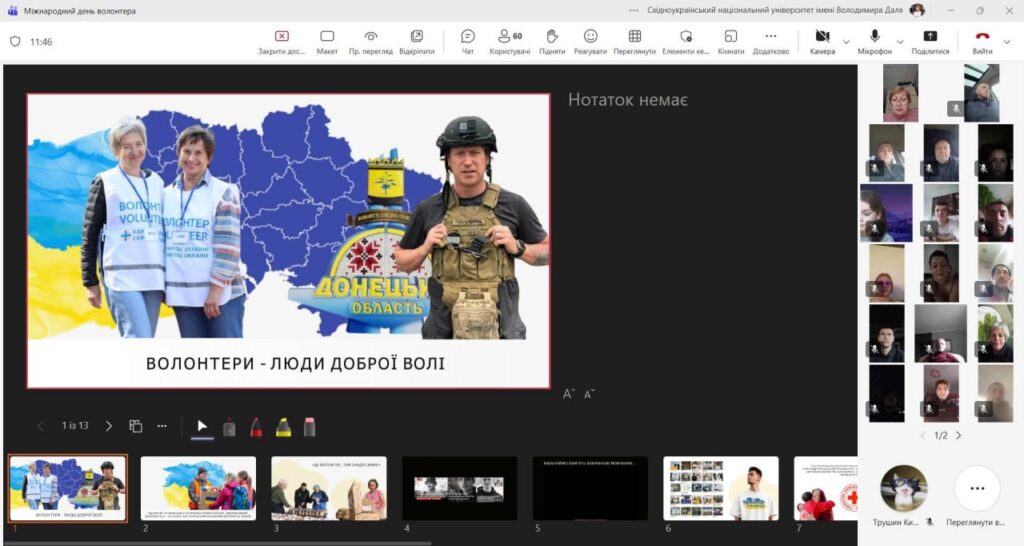Viewport: 1024px width, 546px height.
Task: Click Поділитися to share content
Action: tap(930, 41)
